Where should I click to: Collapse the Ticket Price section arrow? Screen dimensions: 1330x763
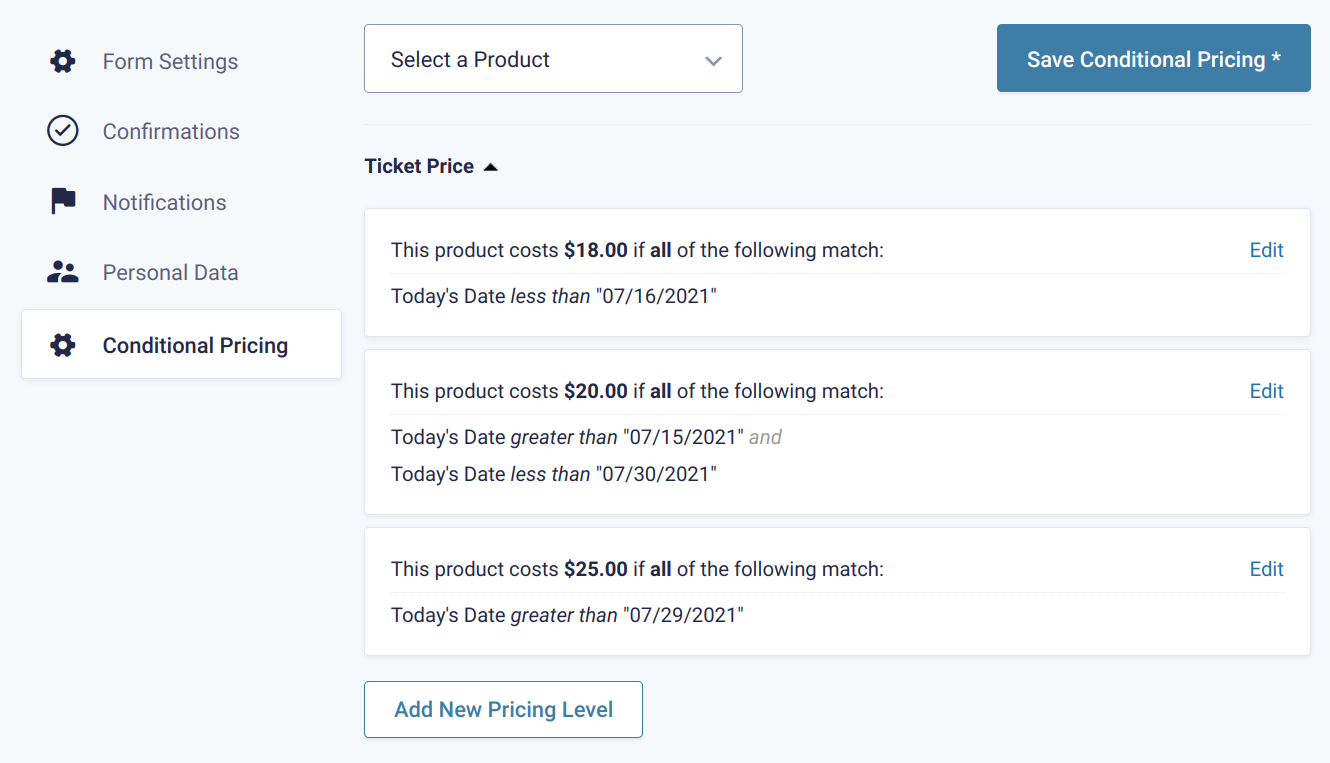click(x=490, y=167)
